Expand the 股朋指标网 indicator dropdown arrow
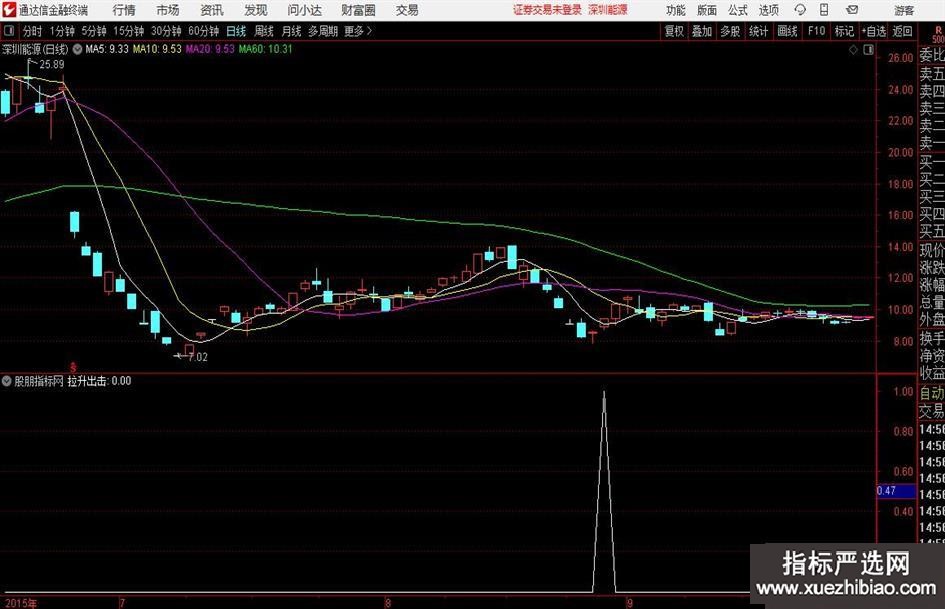The height and width of the screenshot is (609, 945). click(6, 381)
